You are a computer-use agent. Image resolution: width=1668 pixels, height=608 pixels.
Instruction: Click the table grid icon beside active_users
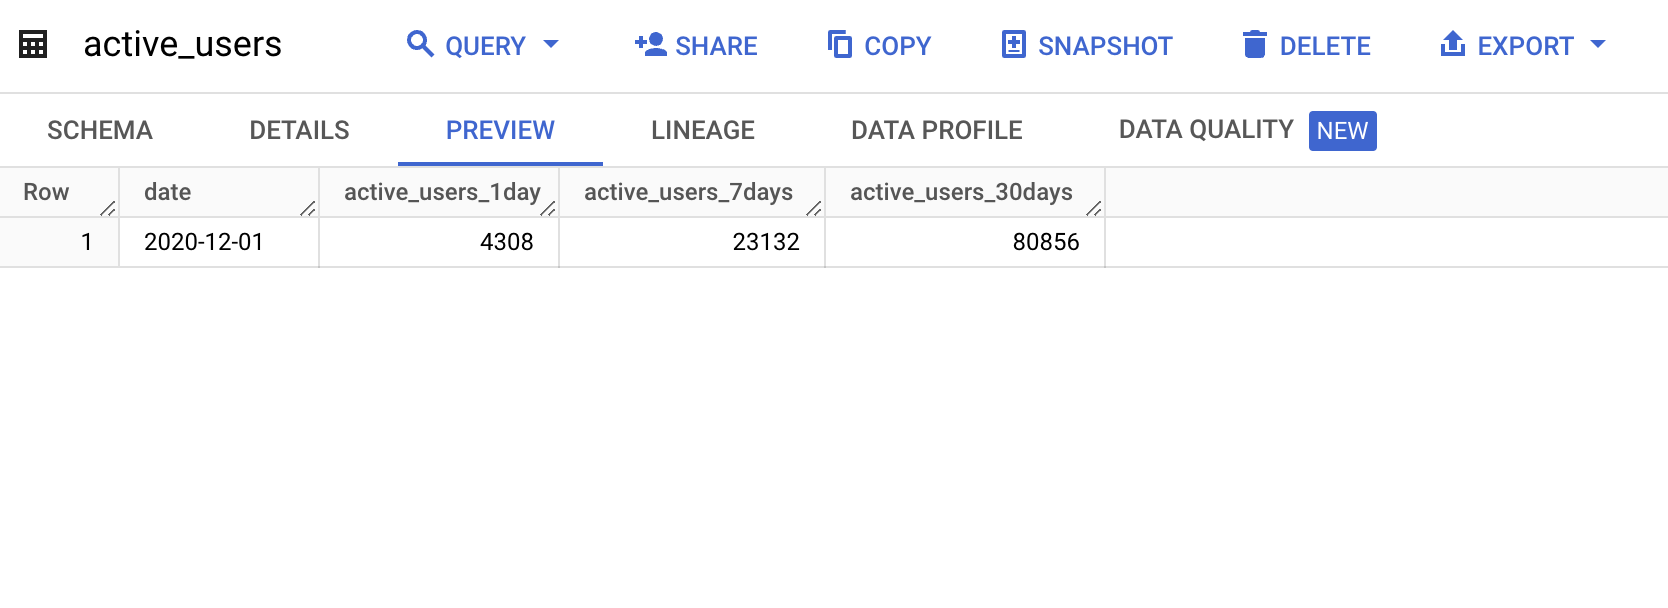33,45
